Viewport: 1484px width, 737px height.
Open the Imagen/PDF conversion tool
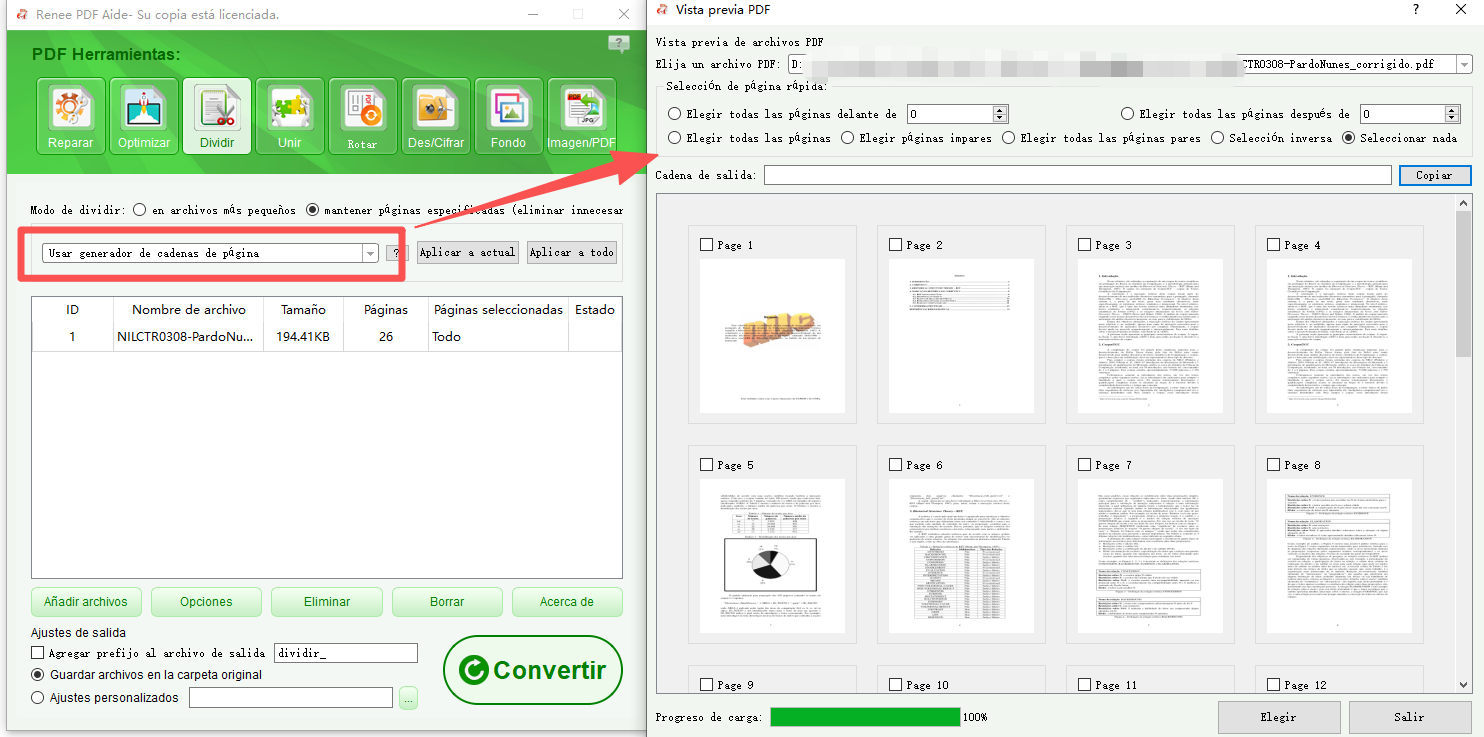[x=581, y=116]
